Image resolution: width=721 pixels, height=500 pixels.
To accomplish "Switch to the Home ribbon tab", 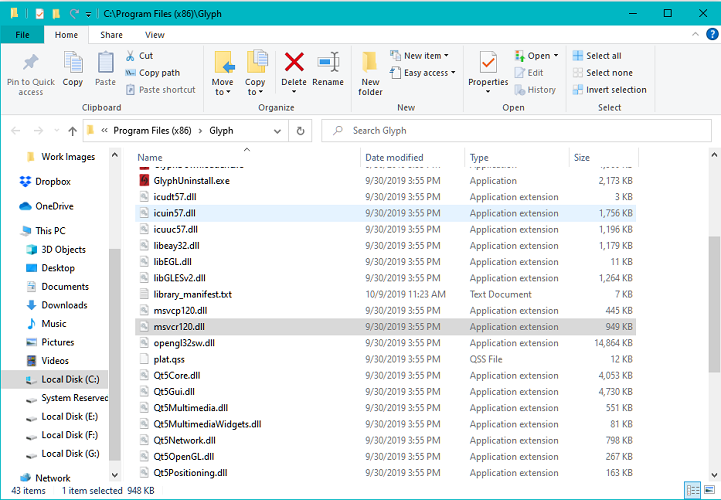I will coord(66,35).
